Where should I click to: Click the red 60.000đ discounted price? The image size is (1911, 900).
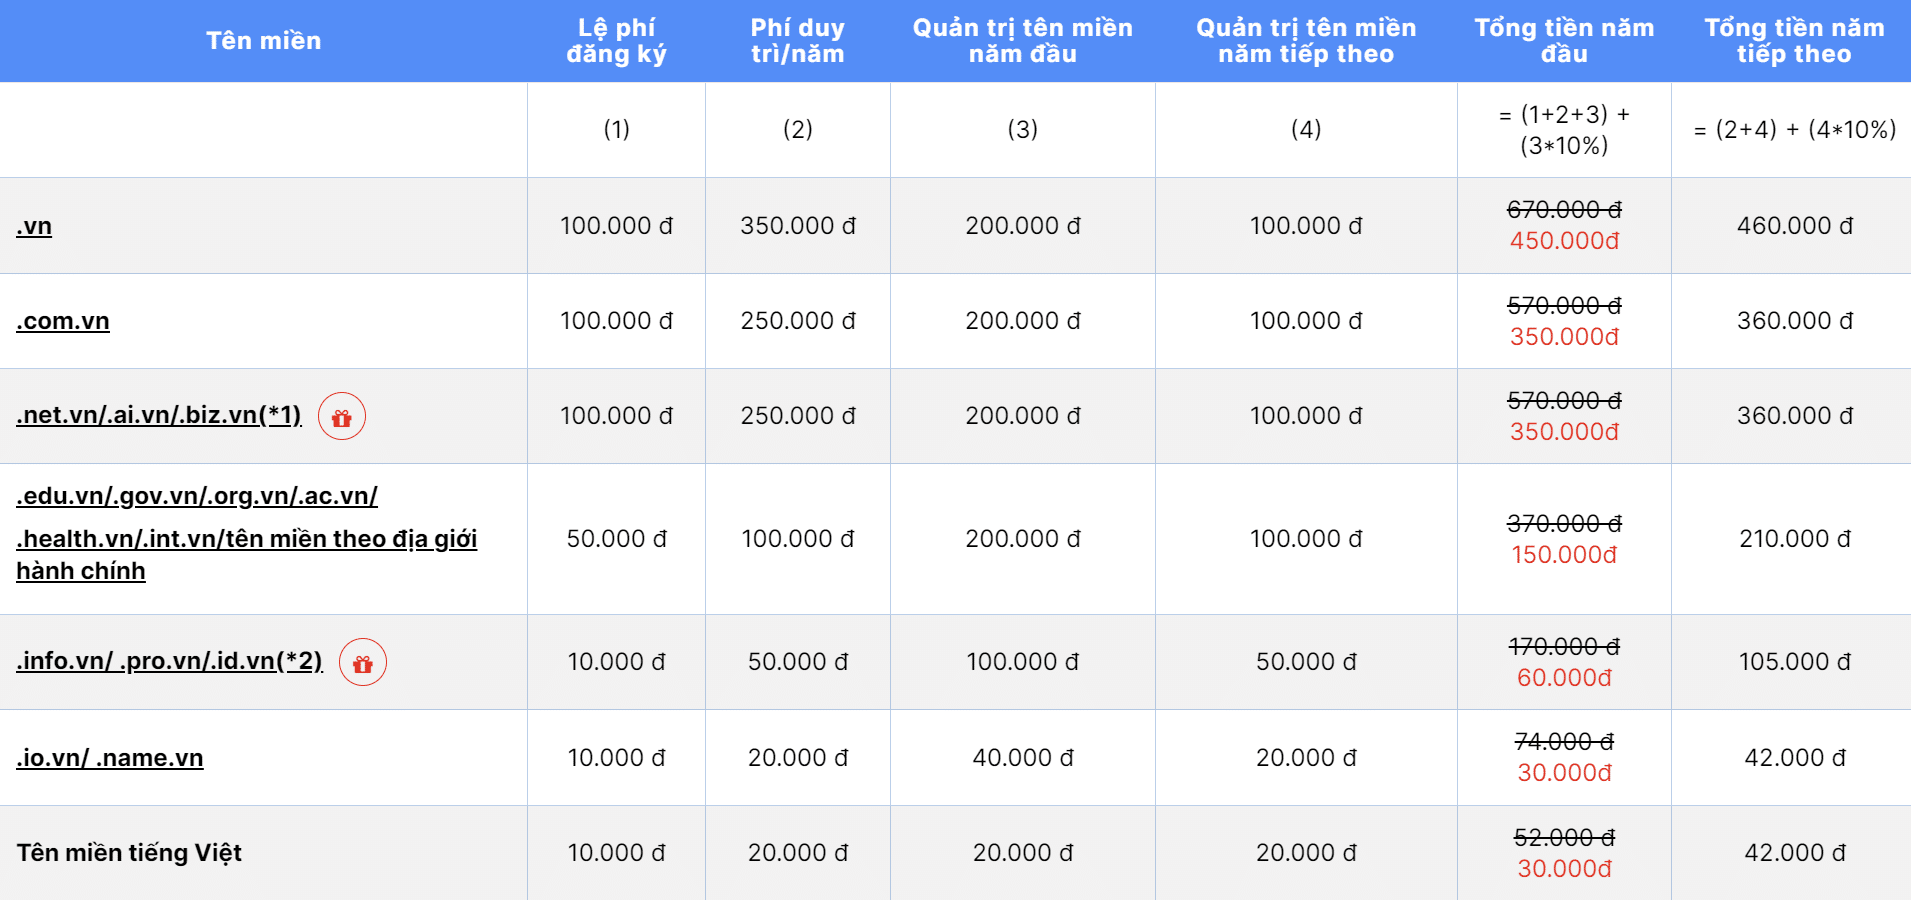[x=1564, y=678]
